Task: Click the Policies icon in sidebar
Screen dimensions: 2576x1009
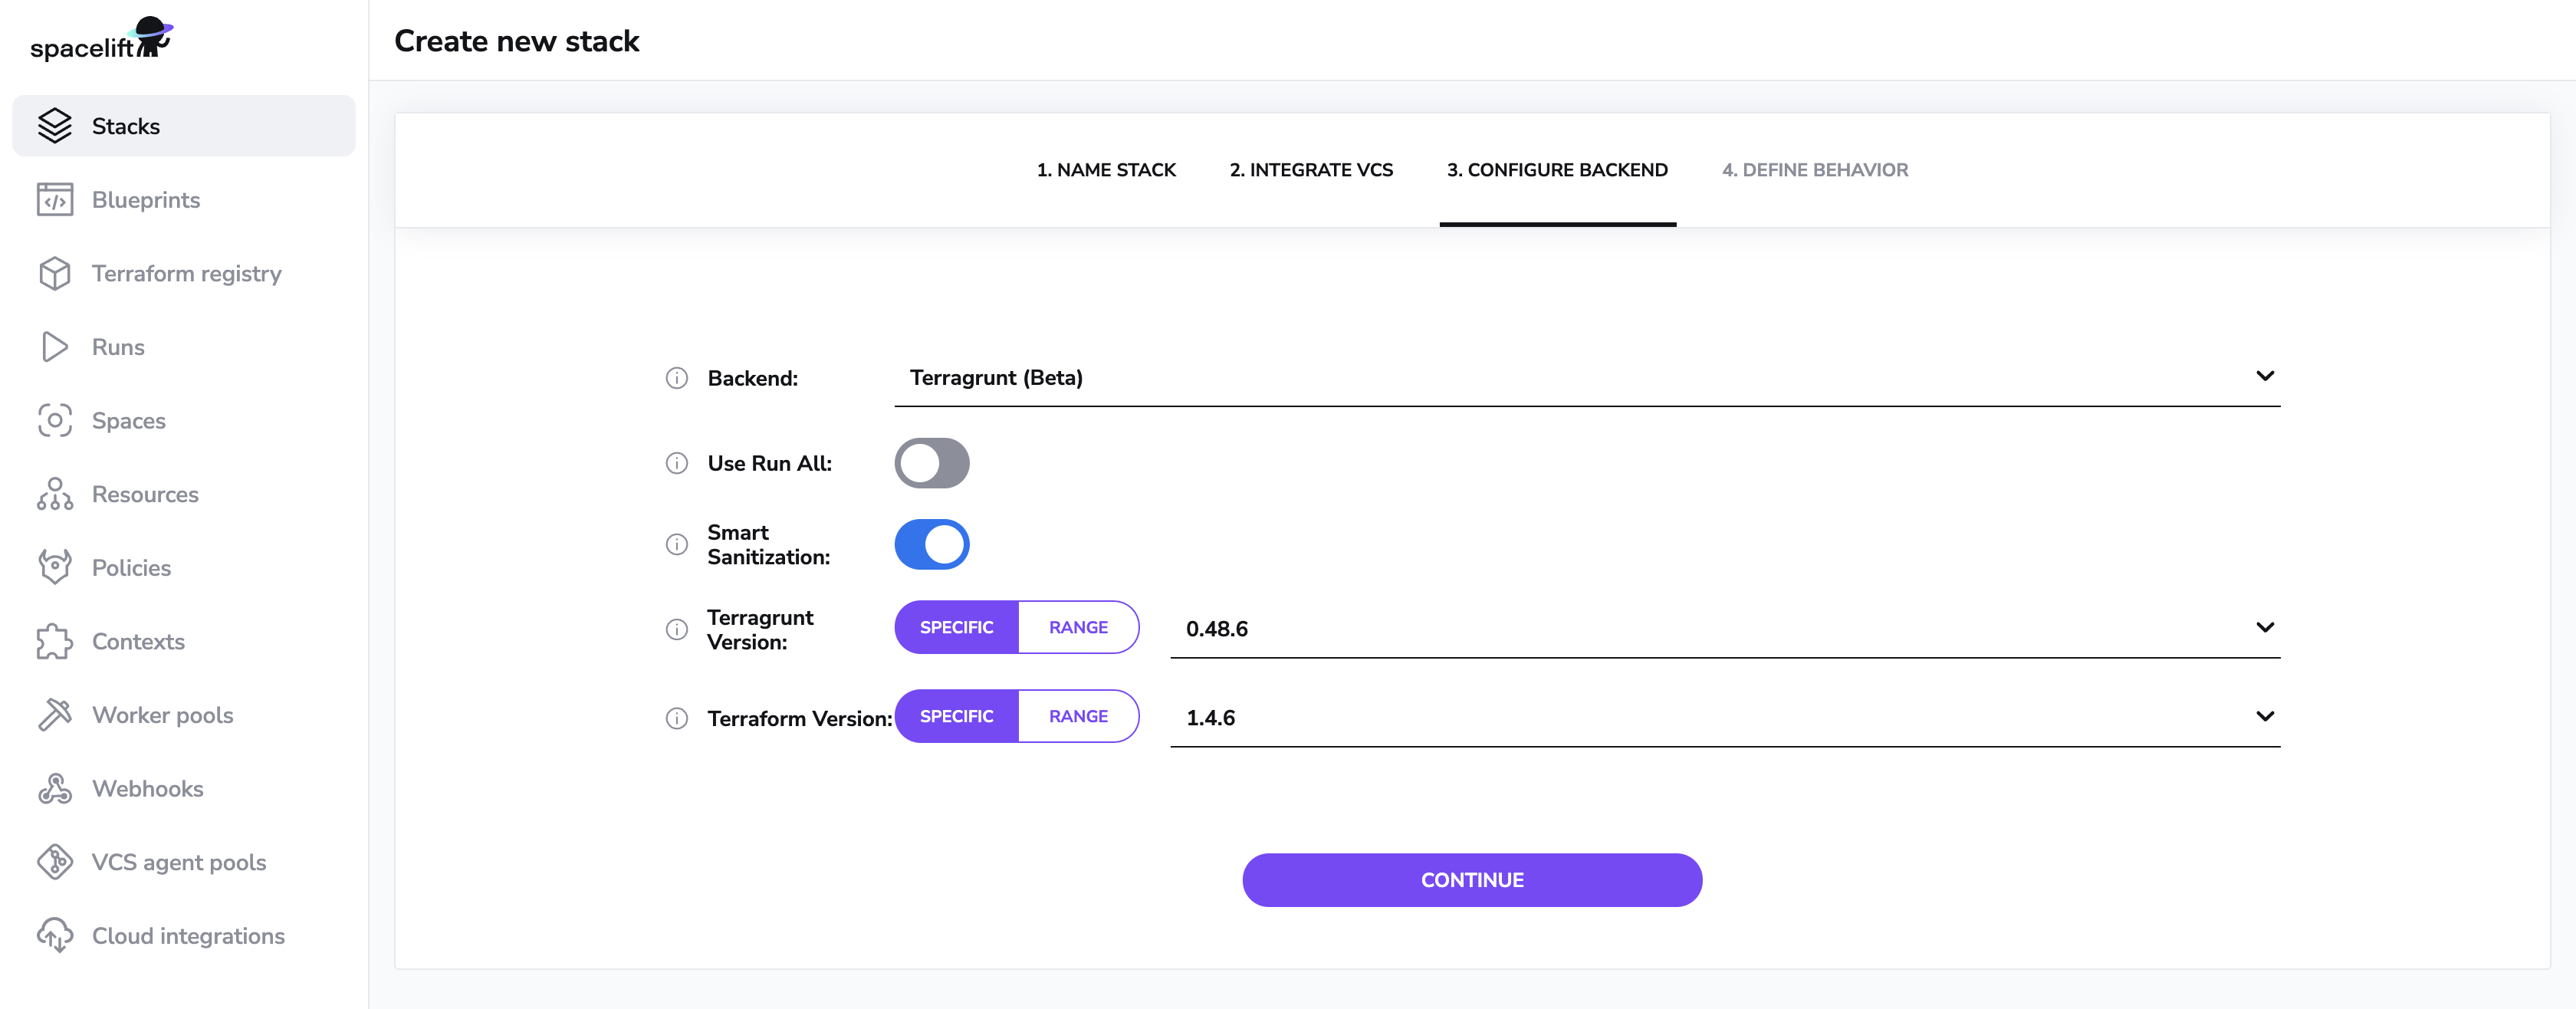Action: [54, 567]
